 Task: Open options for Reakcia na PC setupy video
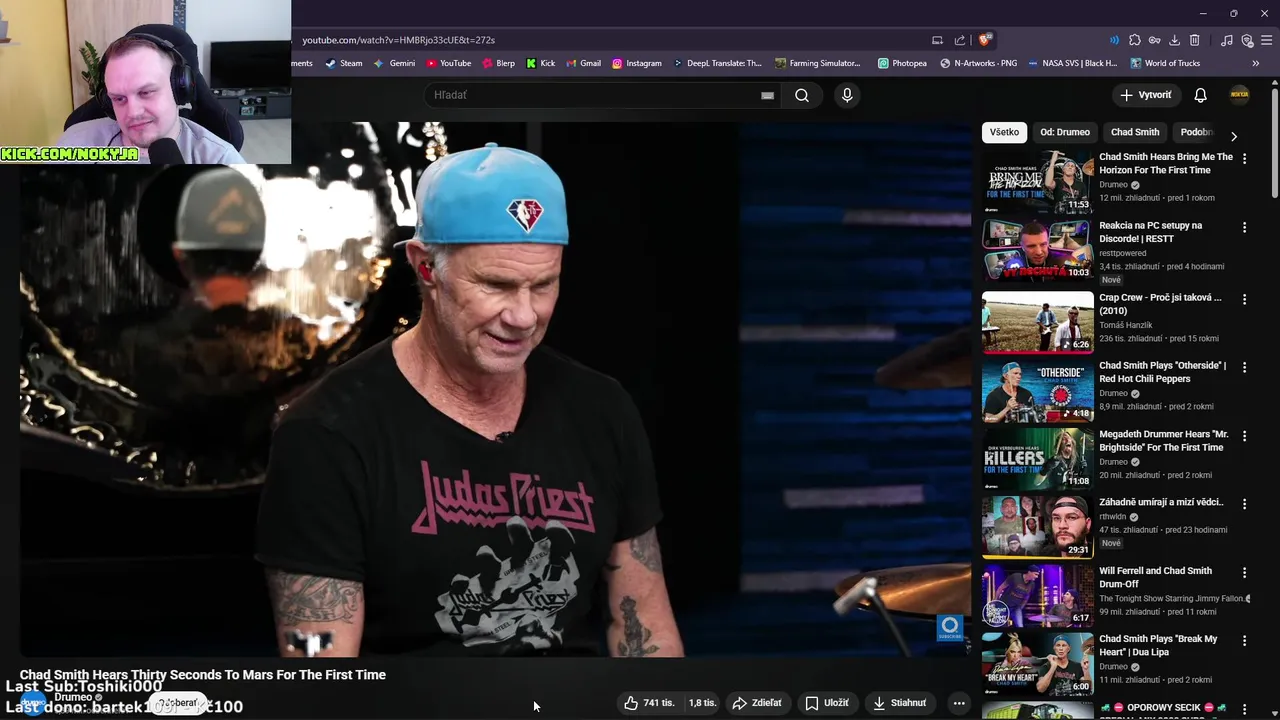tap(1244, 227)
